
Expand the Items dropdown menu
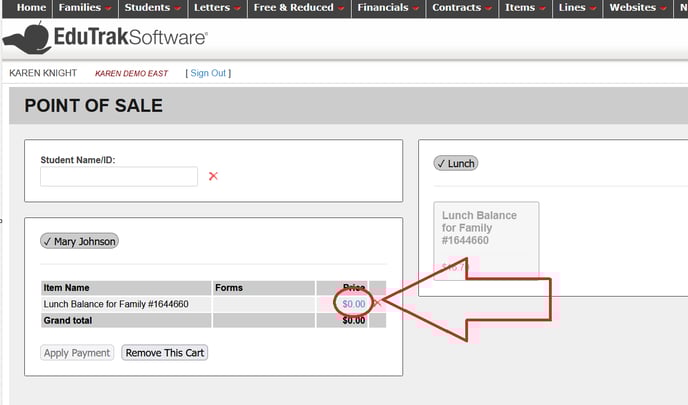pyautogui.click(x=524, y=8)
